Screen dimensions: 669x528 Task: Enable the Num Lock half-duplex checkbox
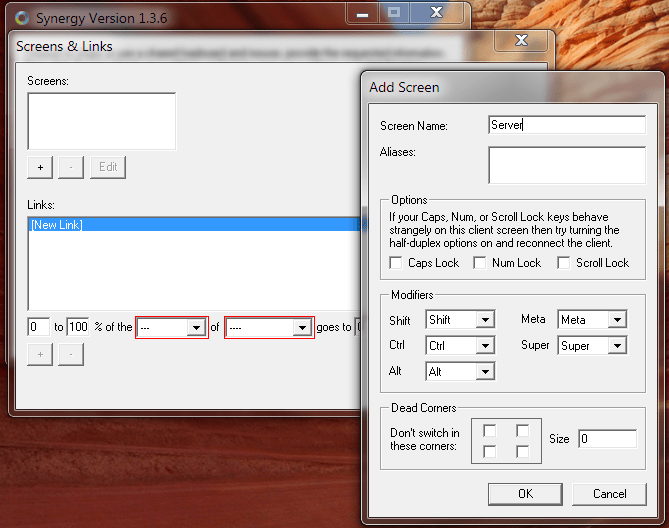point(480,263)
